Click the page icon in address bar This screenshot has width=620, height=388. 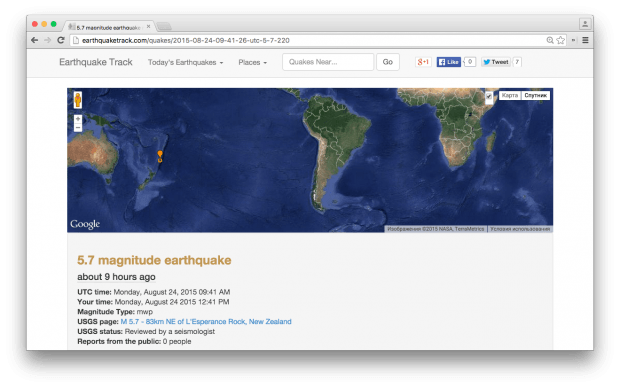76,40
